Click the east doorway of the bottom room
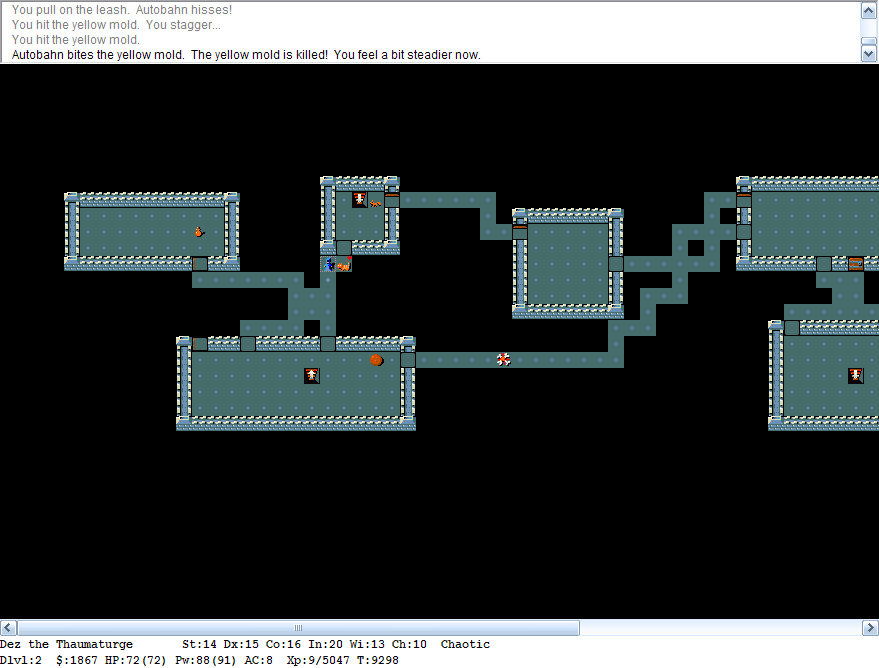Screen dimensions: 879x668 408,360
